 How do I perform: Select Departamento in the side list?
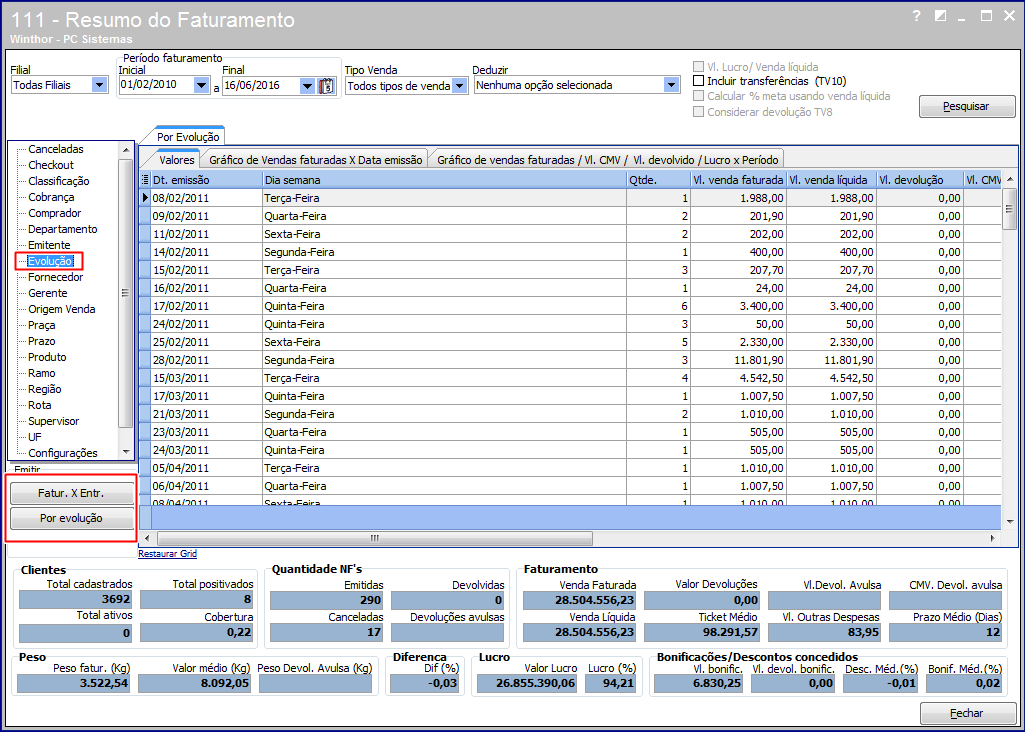click(63, 229)
